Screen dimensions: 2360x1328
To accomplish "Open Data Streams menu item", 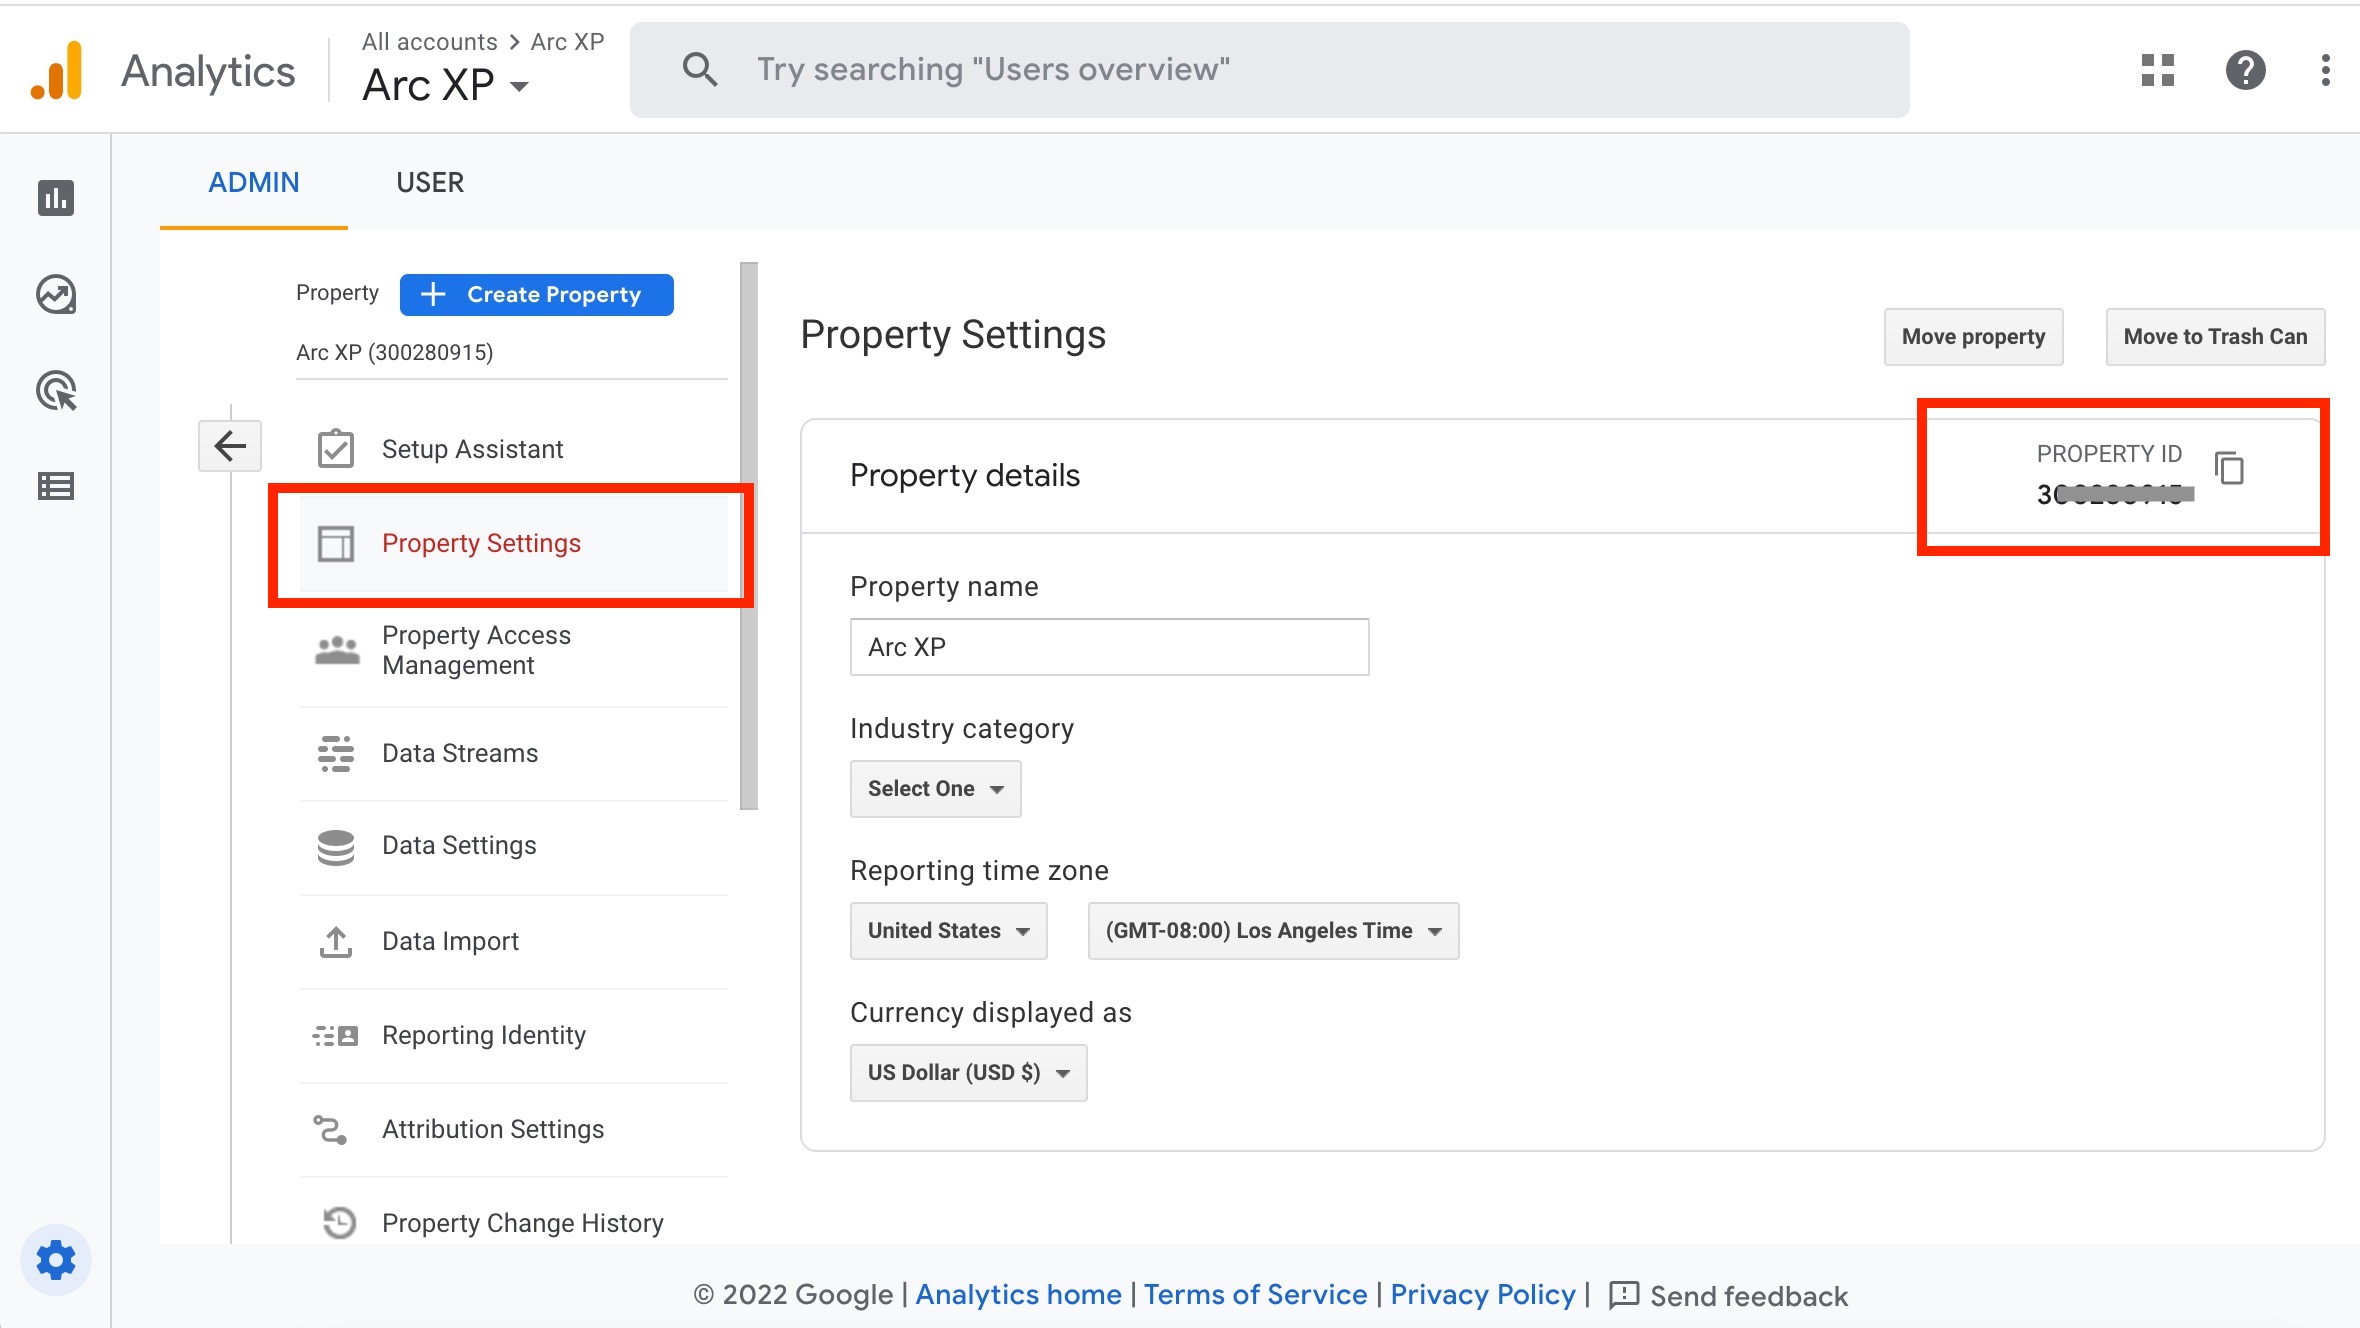I will [514, 753].
